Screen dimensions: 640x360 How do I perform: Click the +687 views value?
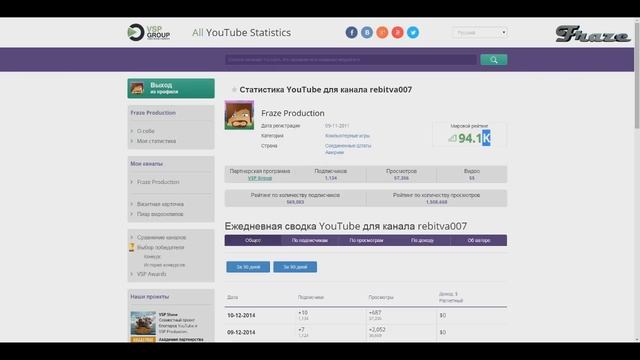pos(375,313)
